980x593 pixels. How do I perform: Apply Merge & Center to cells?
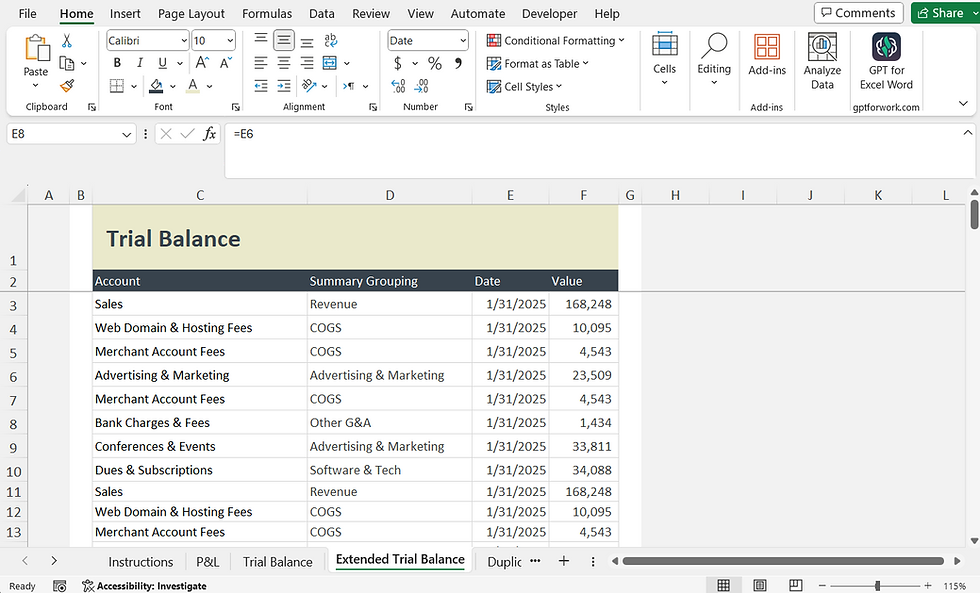[x=329, y=63]
